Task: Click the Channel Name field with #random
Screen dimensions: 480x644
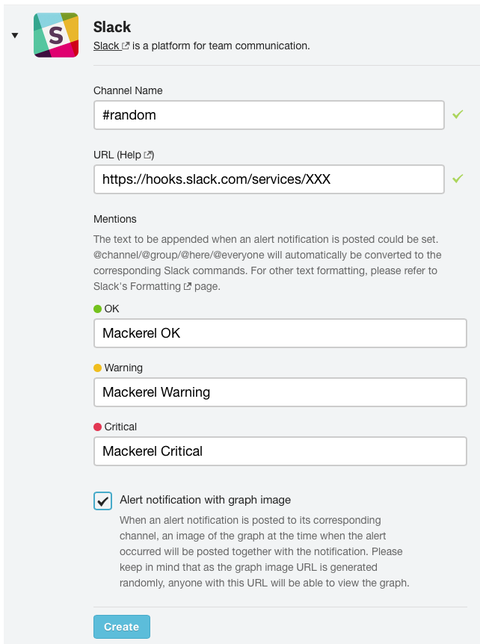Action: pos(269,115)
